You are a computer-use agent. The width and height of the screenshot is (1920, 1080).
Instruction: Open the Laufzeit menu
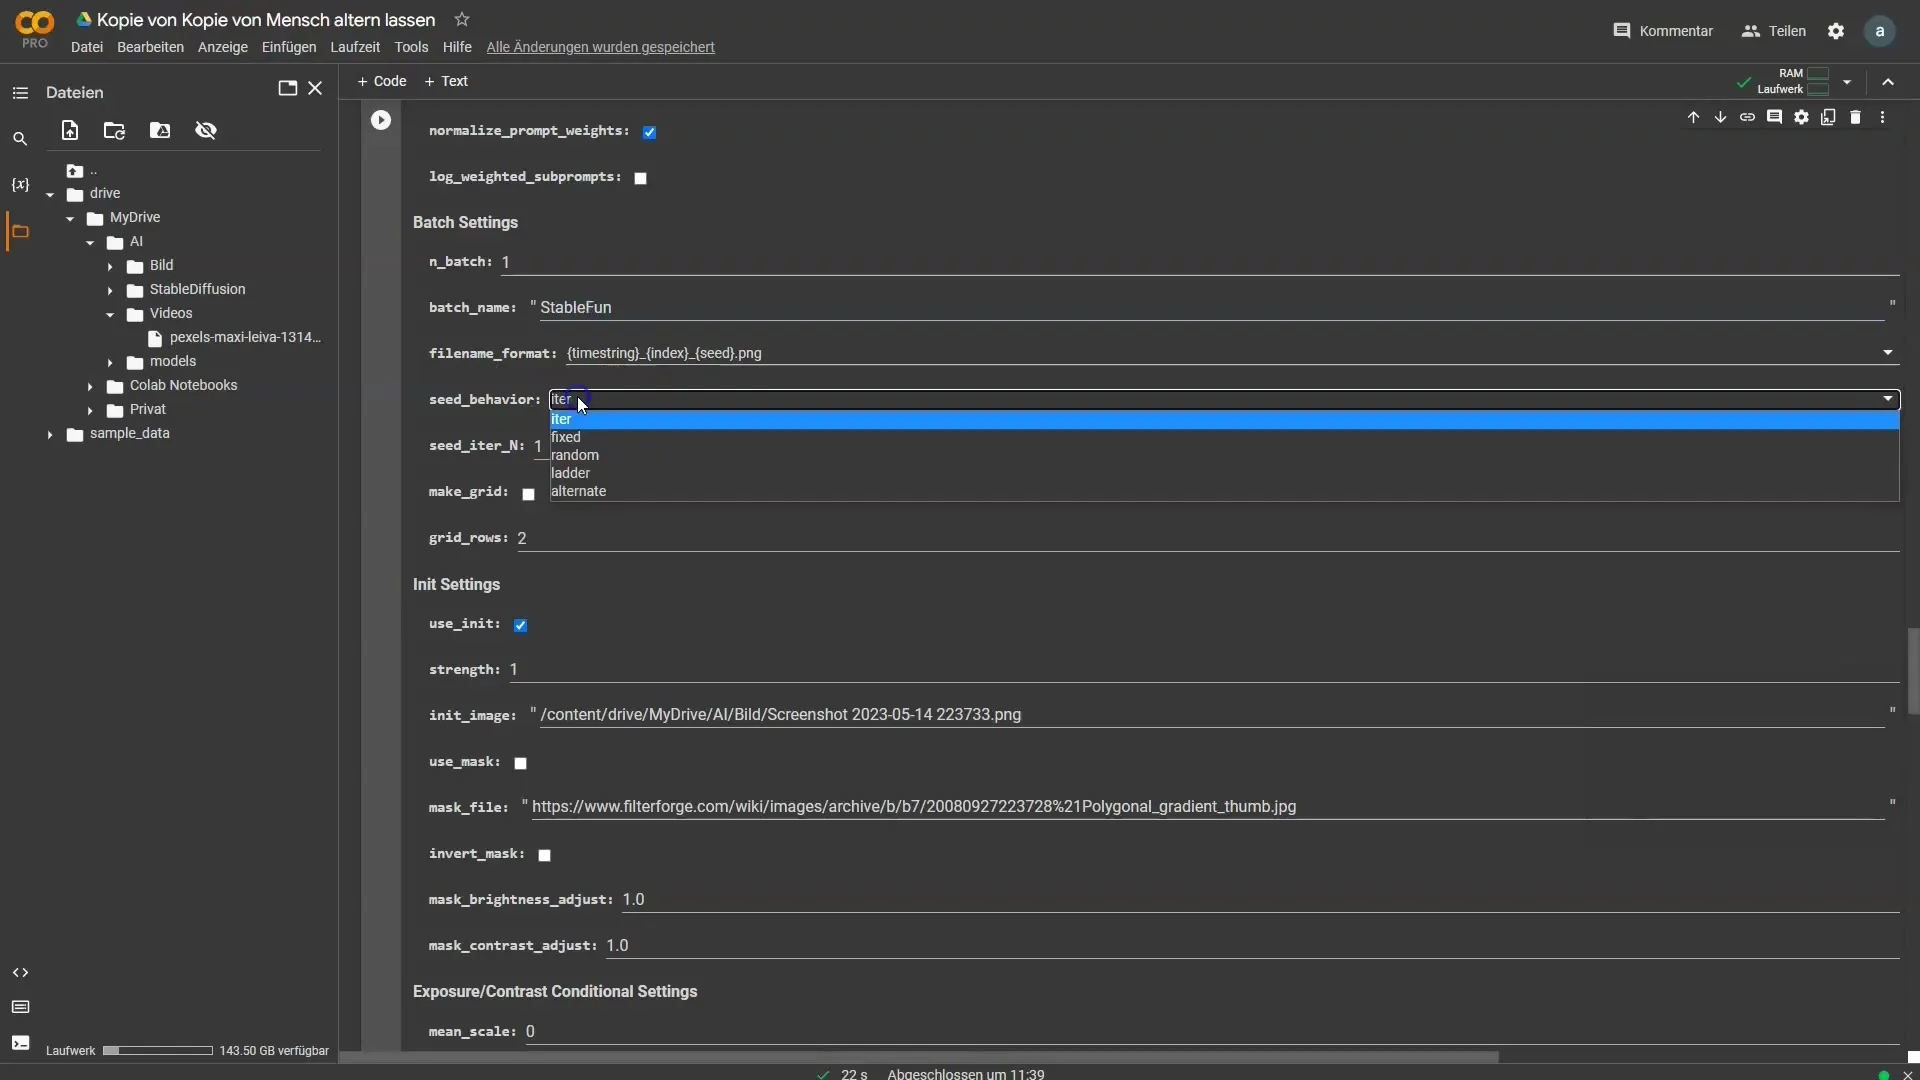[355, 47]
